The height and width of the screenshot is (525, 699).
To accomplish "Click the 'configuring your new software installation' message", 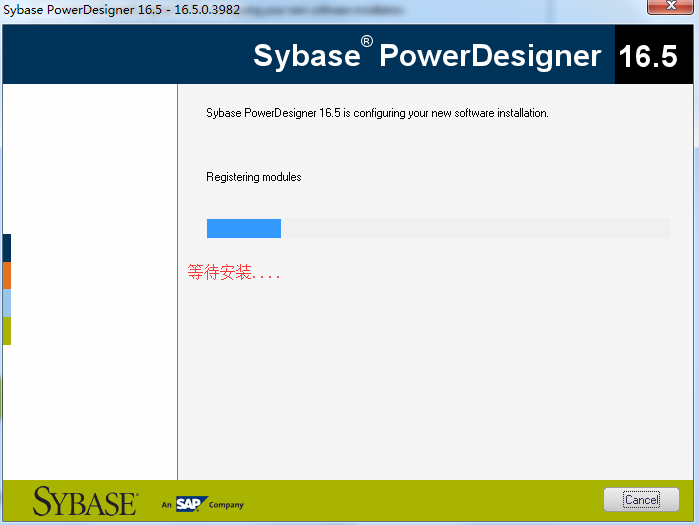I will [377, 113].
